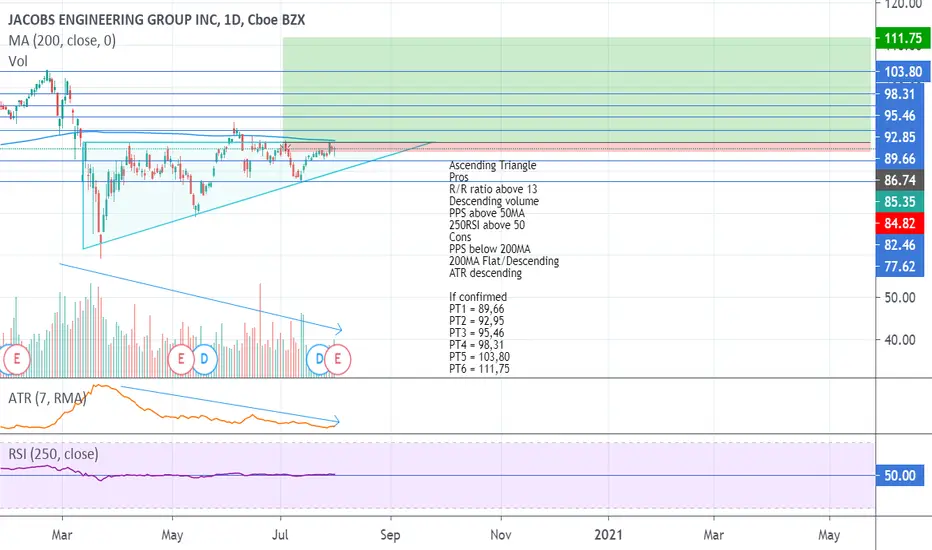Open the MA (200, close, 0) indicator label
932x550 pixels.
click(x=62, y=40)
